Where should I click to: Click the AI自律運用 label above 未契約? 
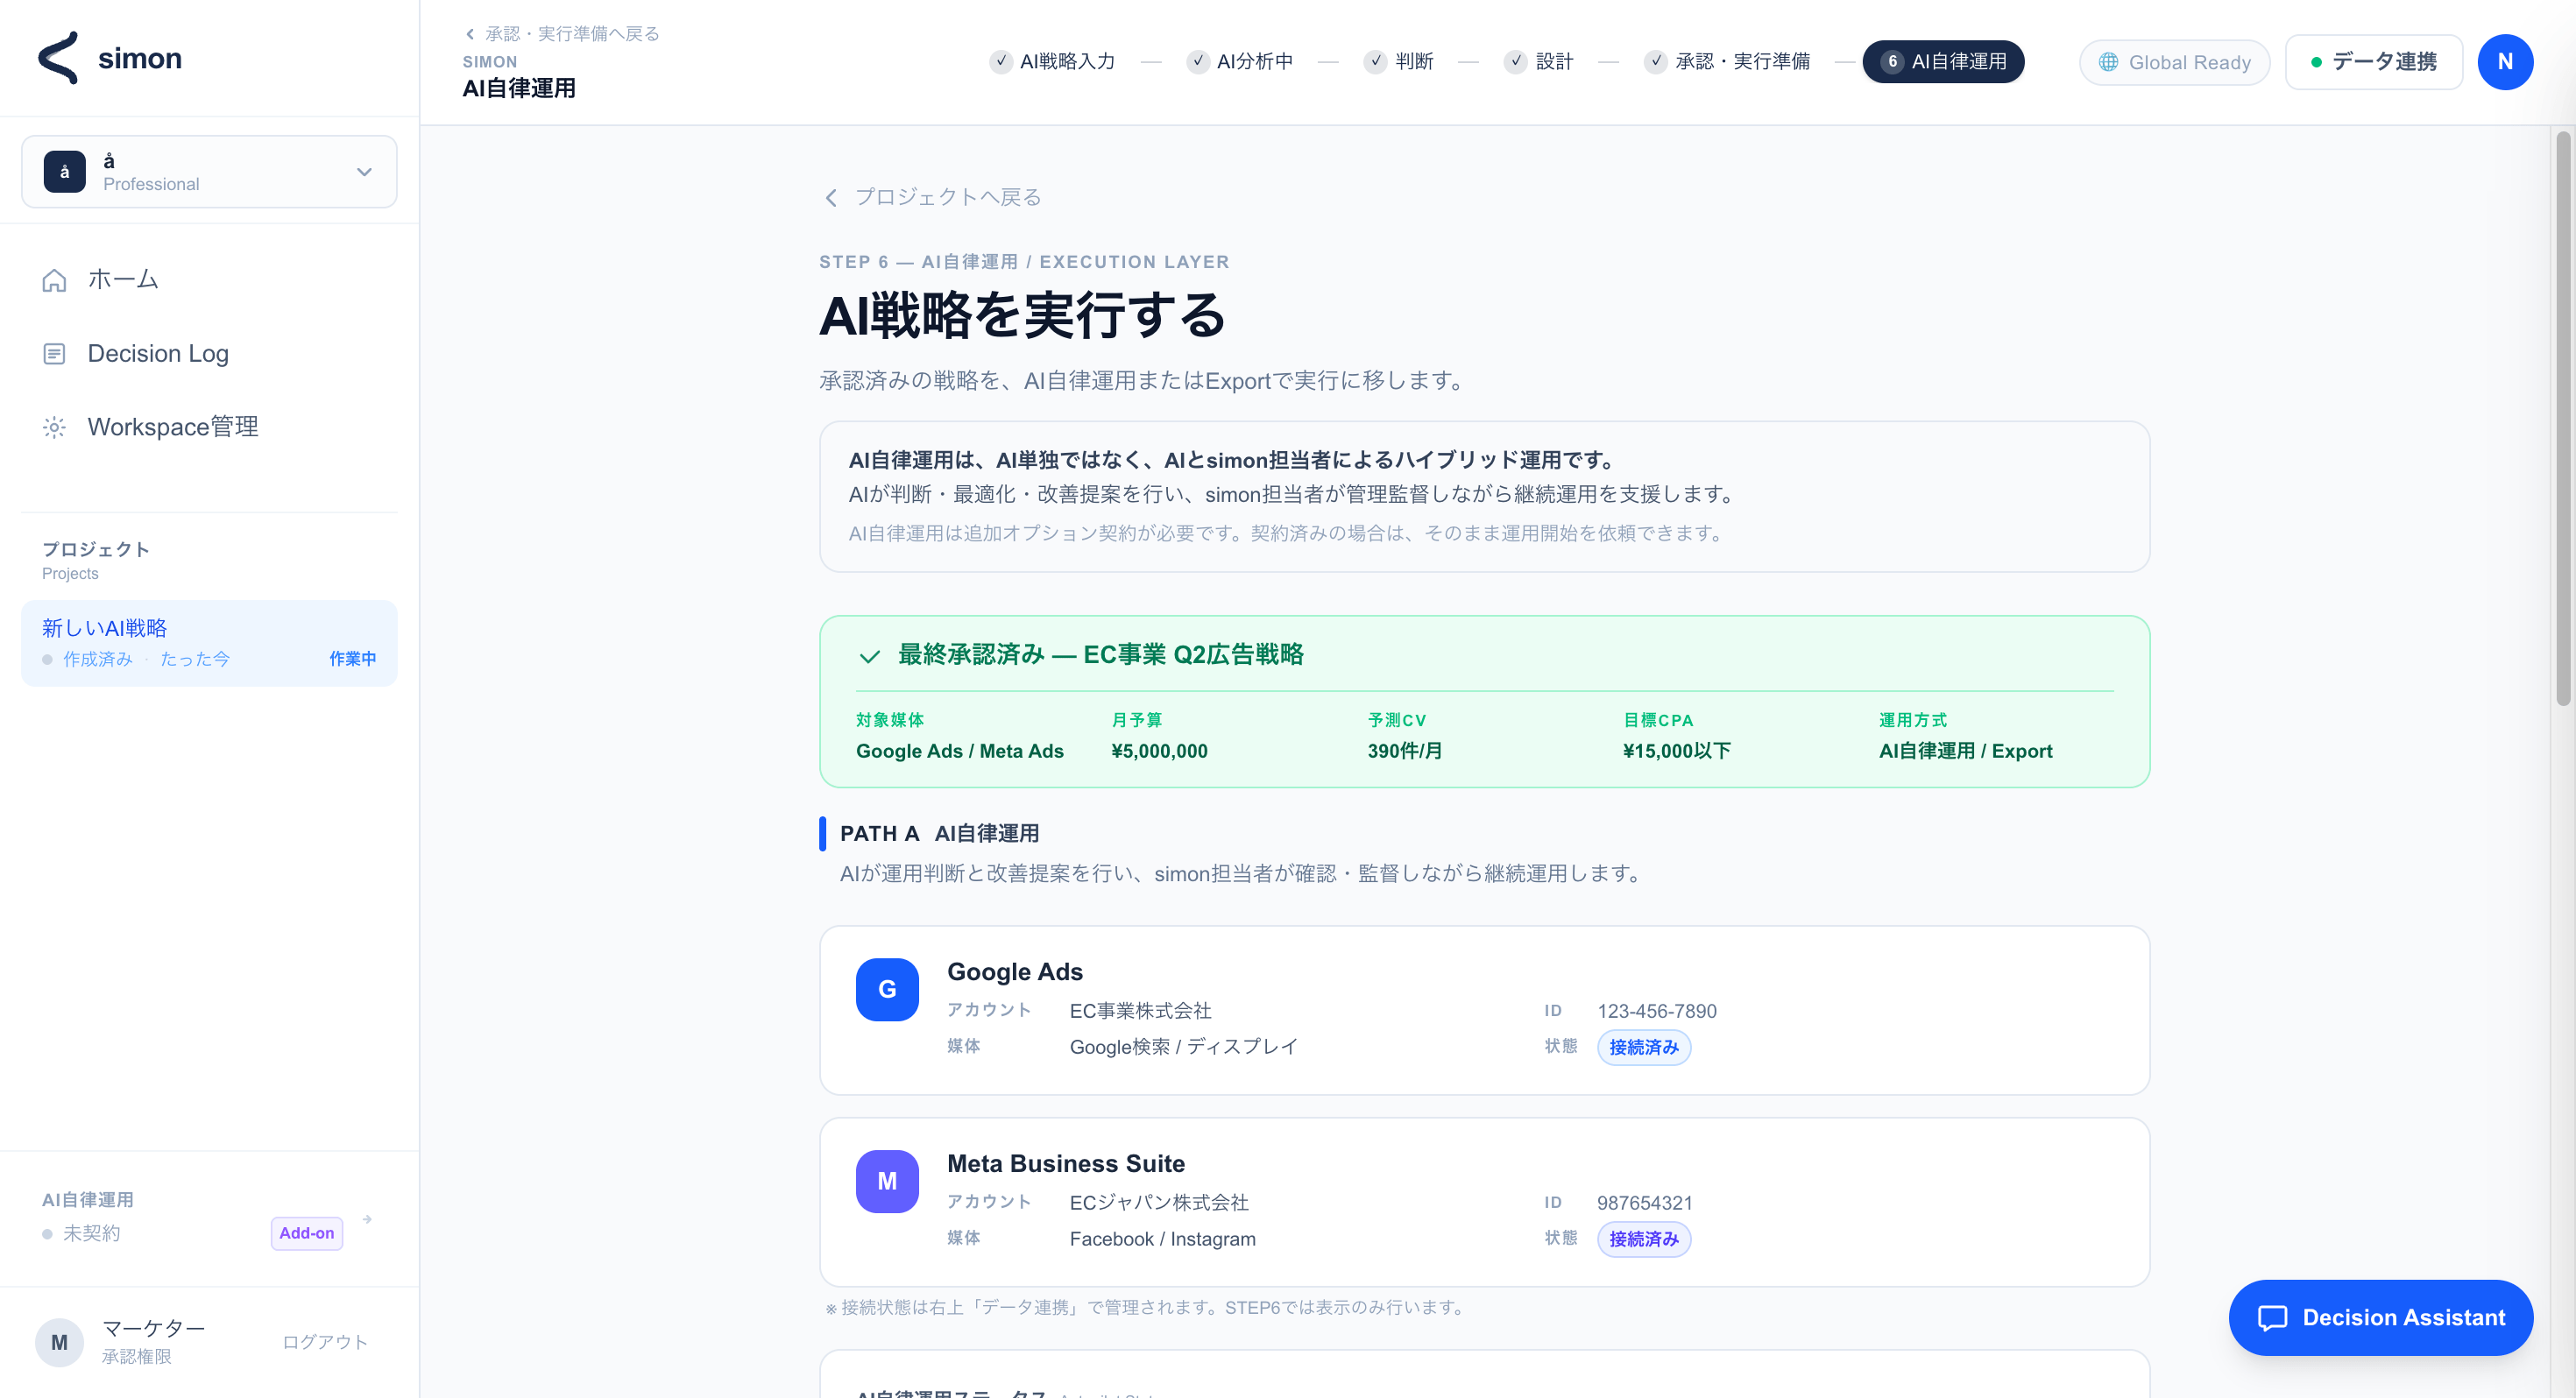click(88, 1200)
